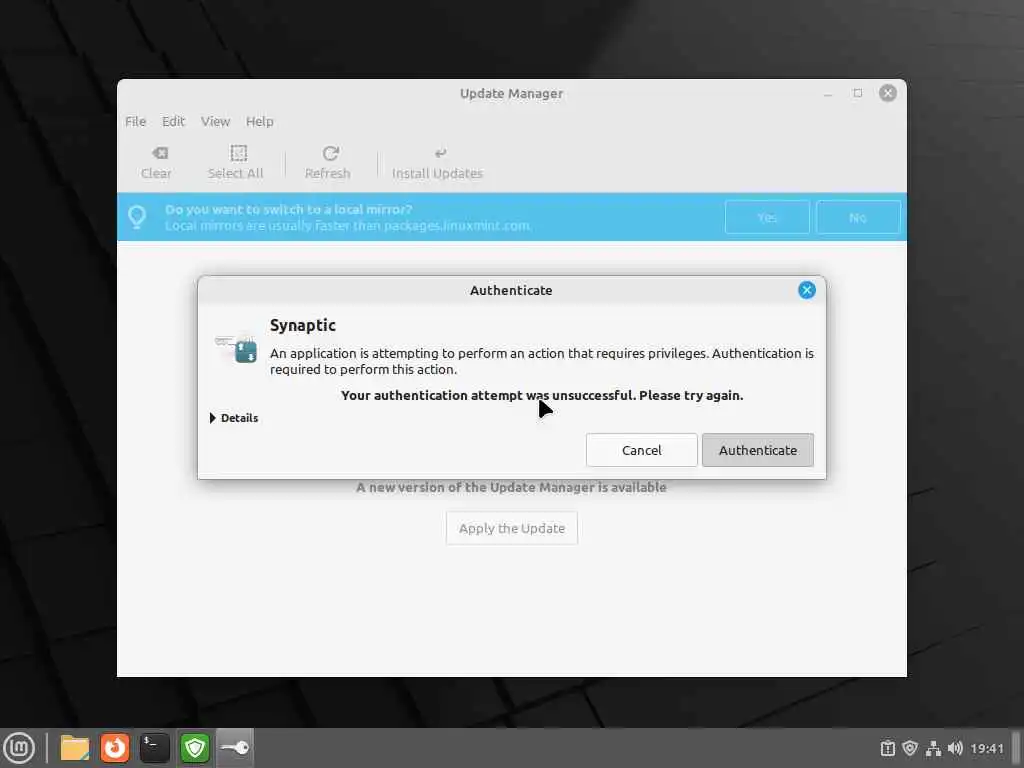1024x768 pixels.
Task: Maximize the Update Manager window
Action: (857, 93)
